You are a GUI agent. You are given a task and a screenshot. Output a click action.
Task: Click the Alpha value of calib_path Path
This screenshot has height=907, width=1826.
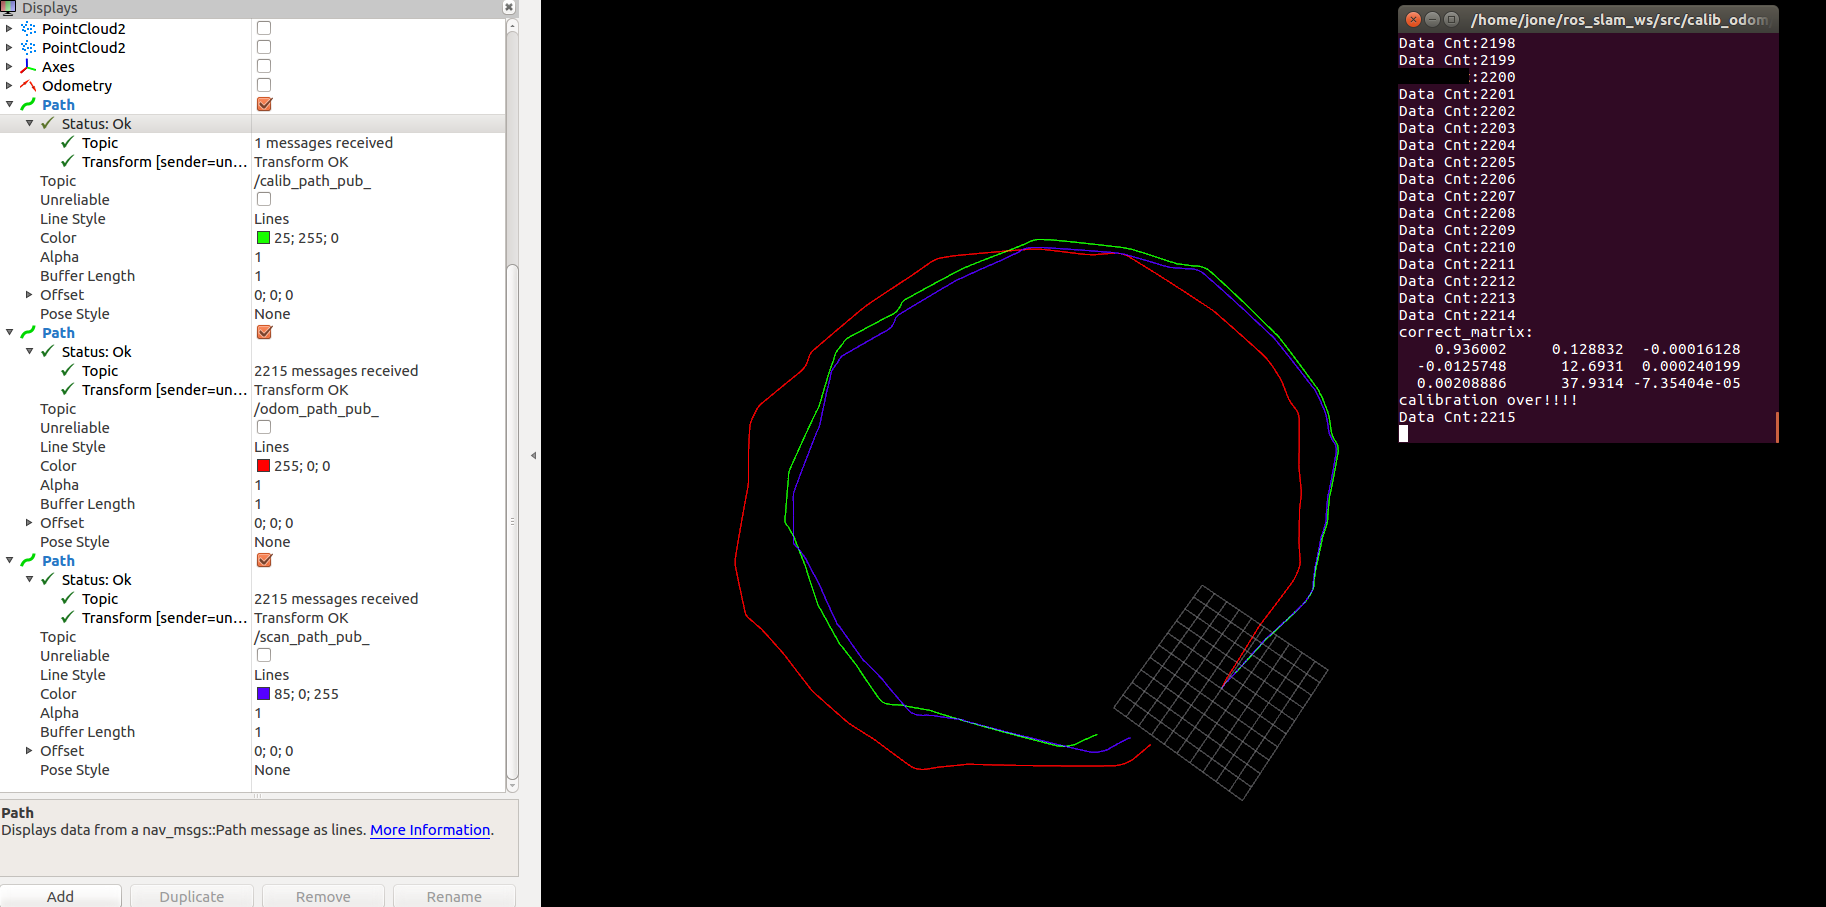378,257
